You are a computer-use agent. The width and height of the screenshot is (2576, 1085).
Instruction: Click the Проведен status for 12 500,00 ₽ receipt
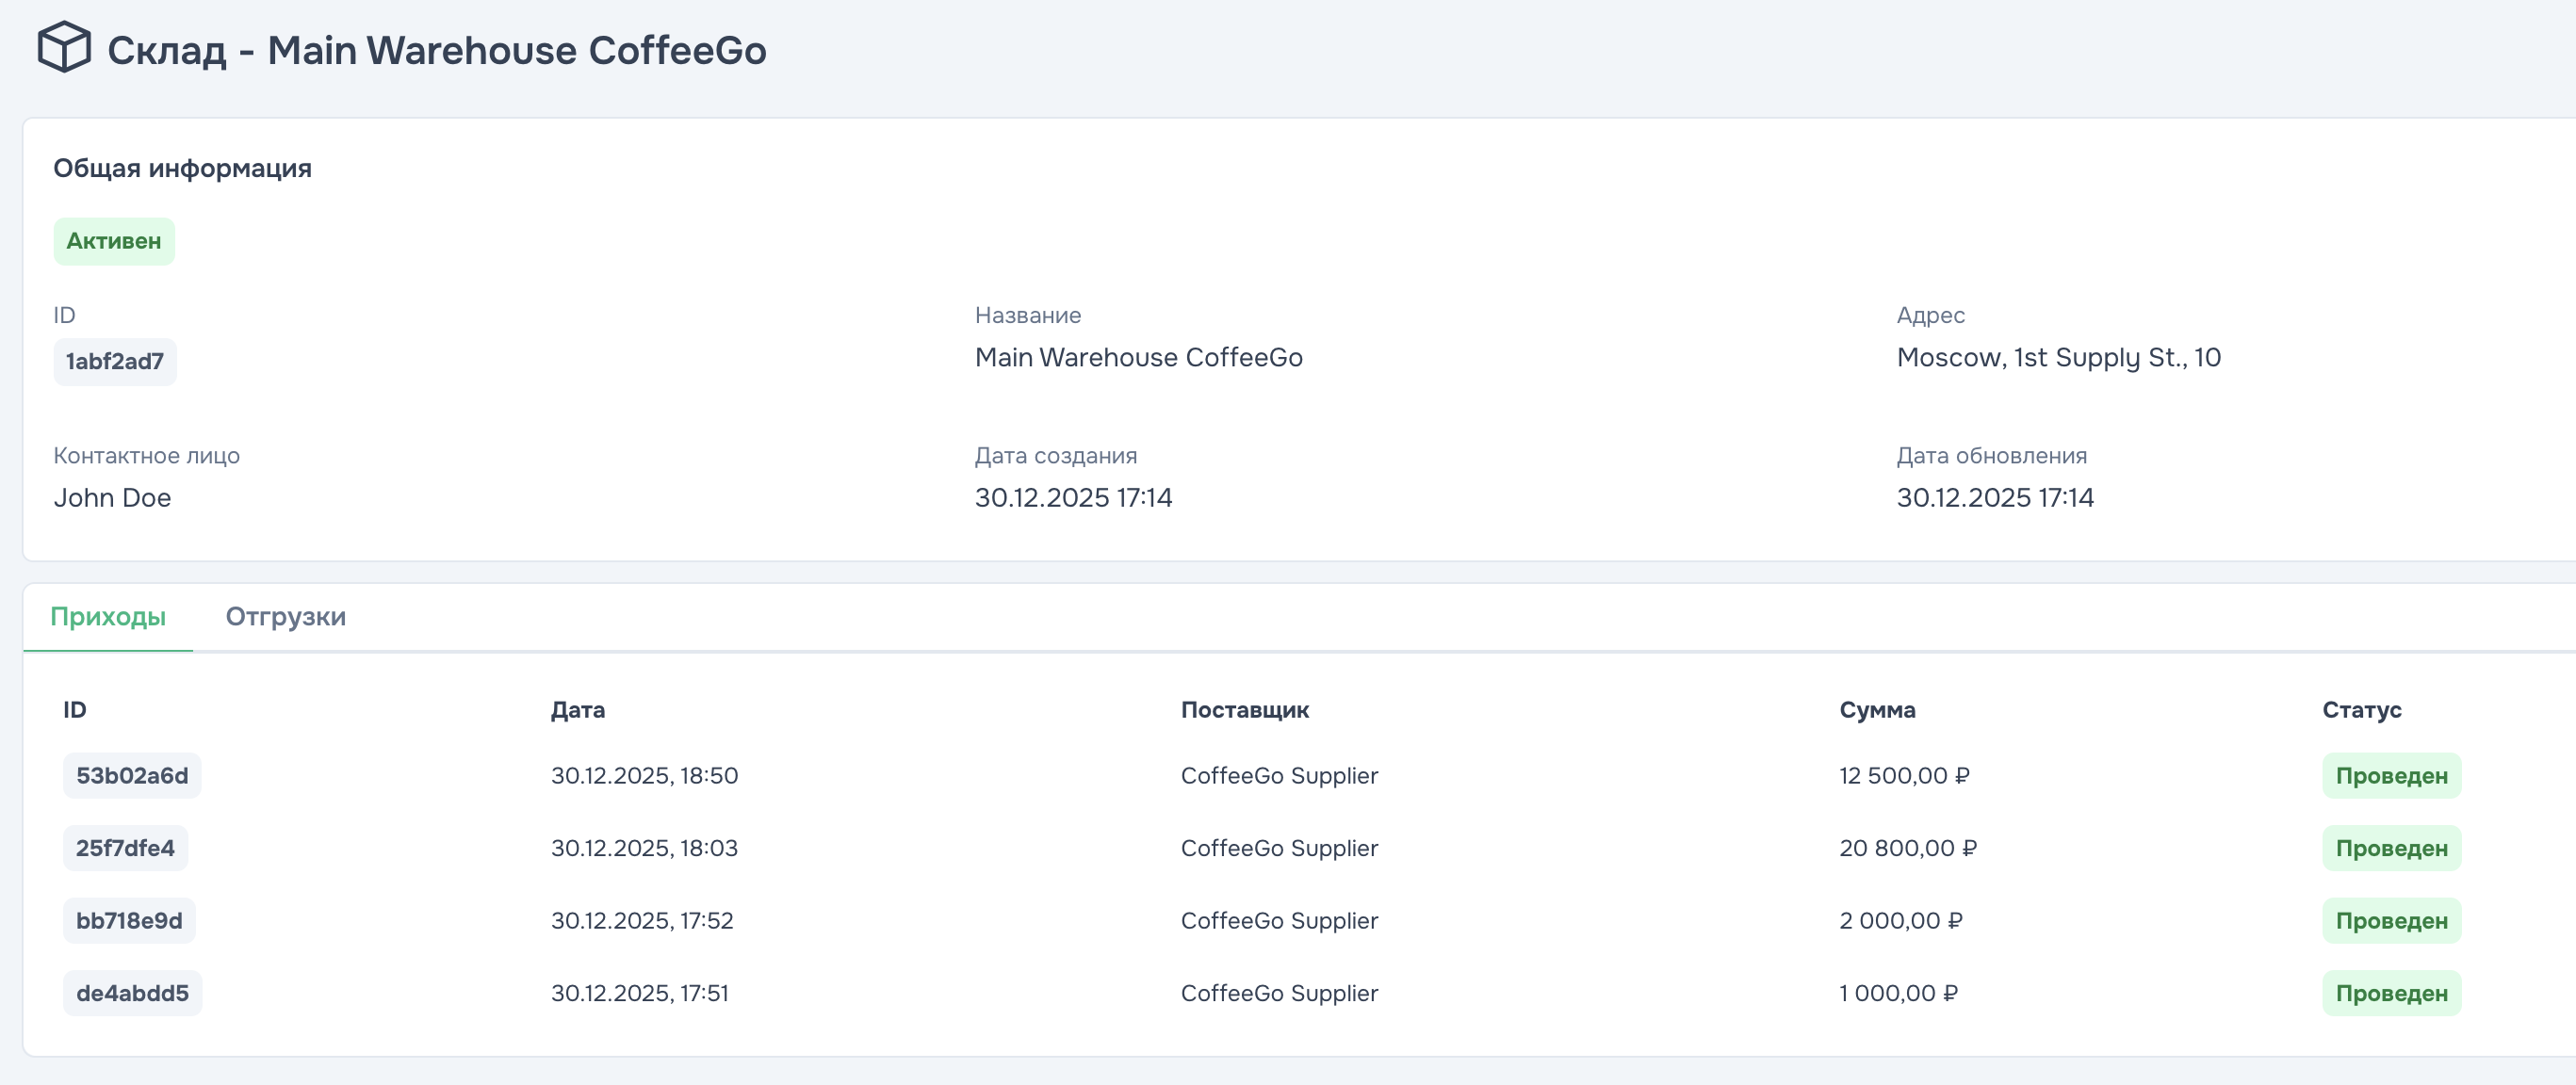click(x=2391, y=776)
